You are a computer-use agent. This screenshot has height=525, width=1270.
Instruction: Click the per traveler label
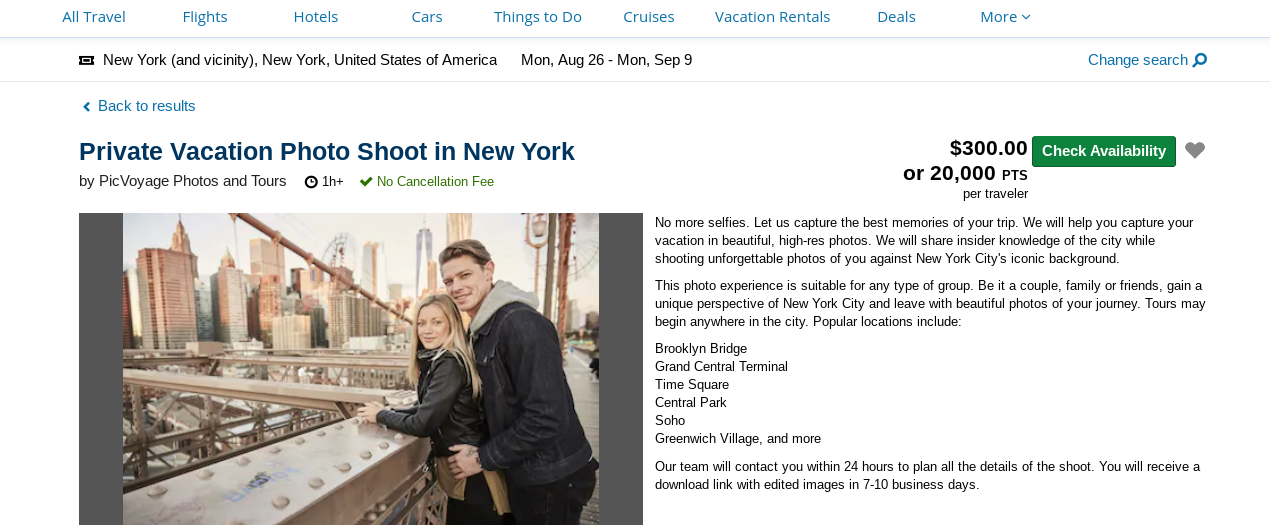click(x=995, y=194)
